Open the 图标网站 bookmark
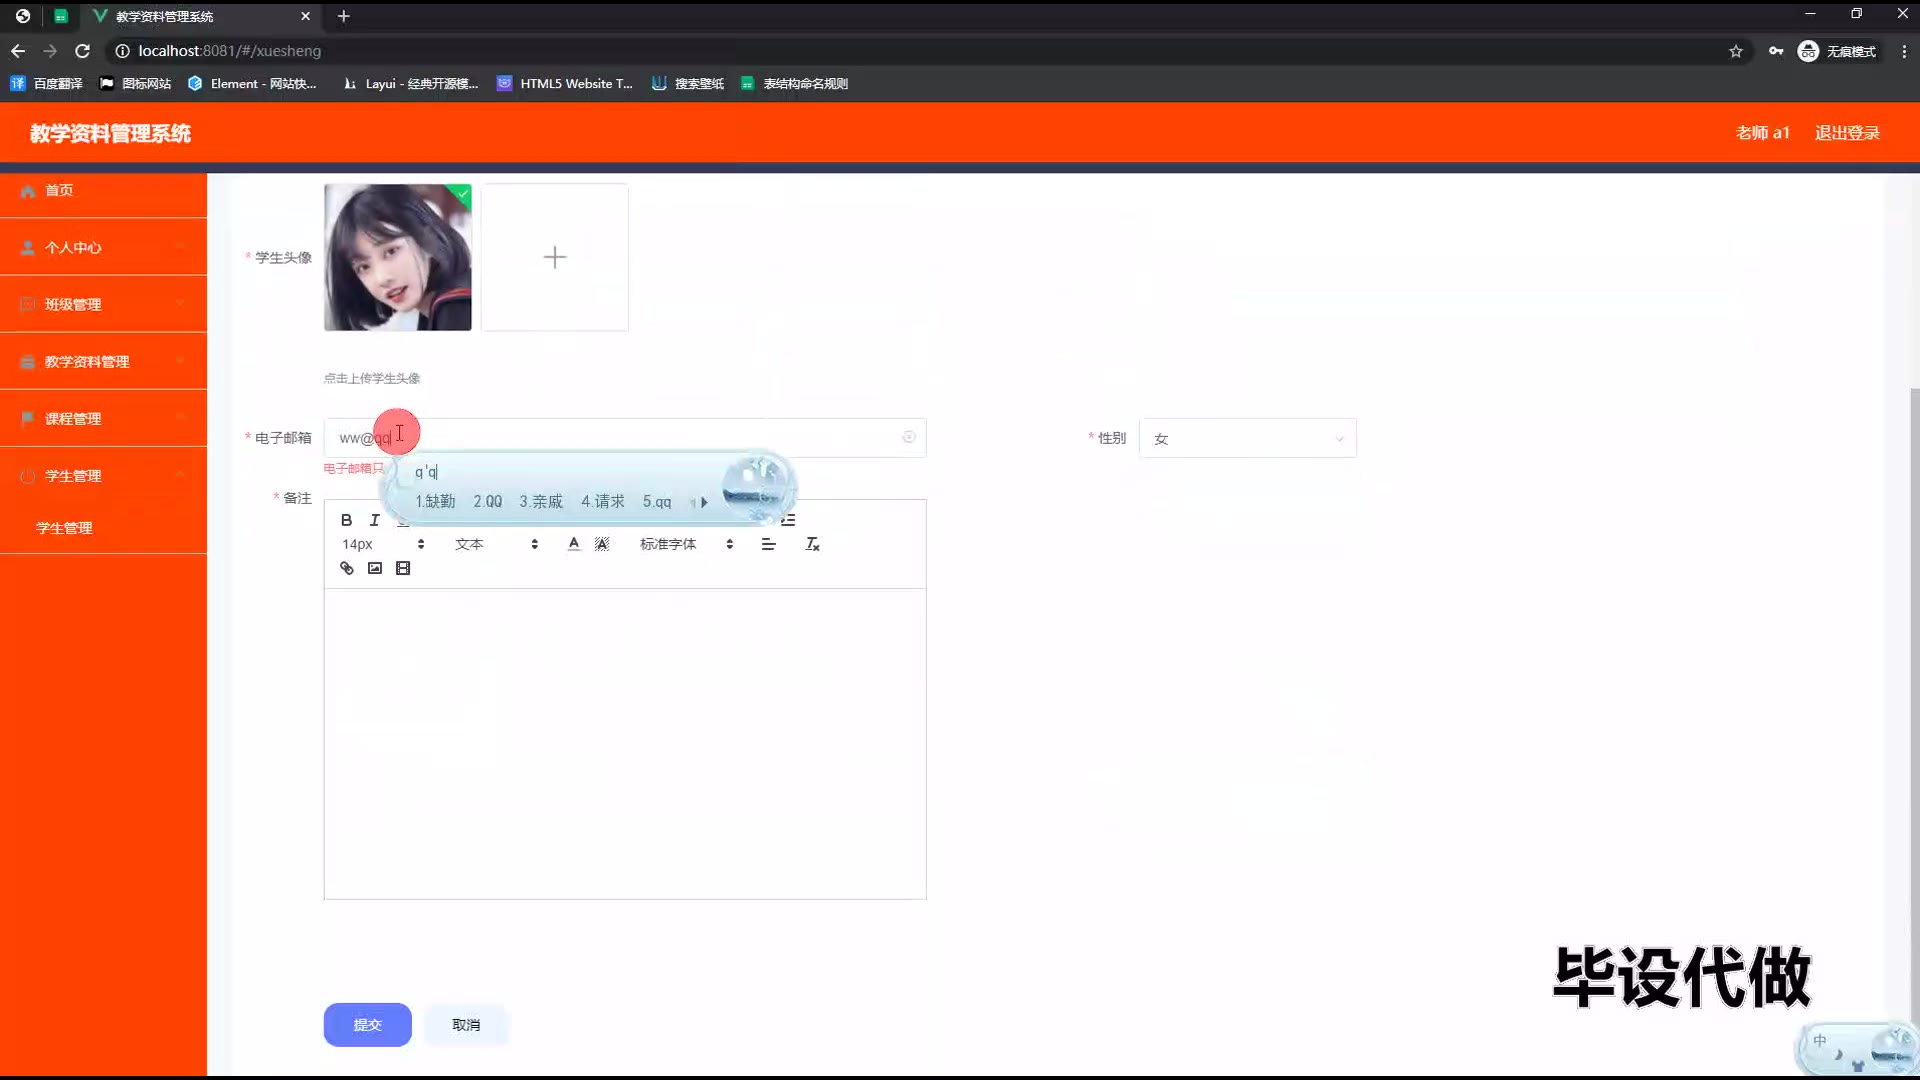The height and width of the screenshot is (1080, 1920). 136,84
